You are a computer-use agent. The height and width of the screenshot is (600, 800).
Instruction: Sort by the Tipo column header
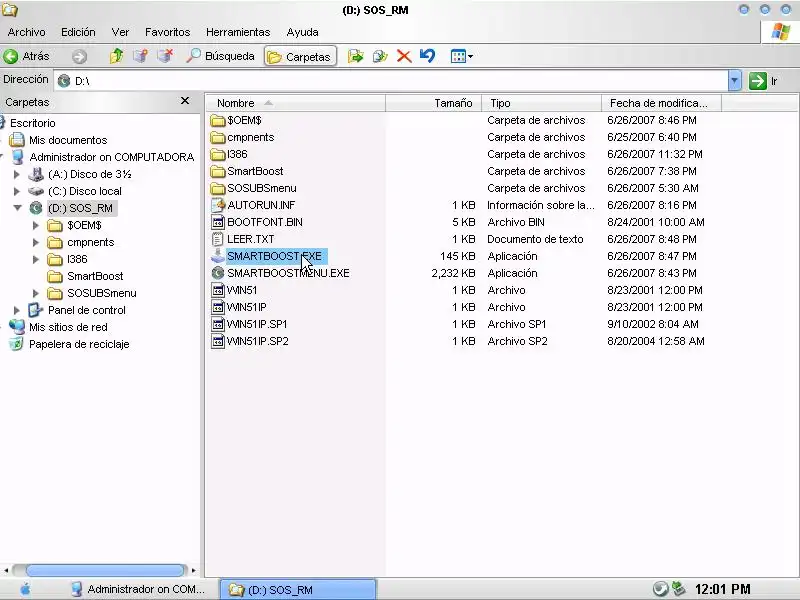(542, 103)
